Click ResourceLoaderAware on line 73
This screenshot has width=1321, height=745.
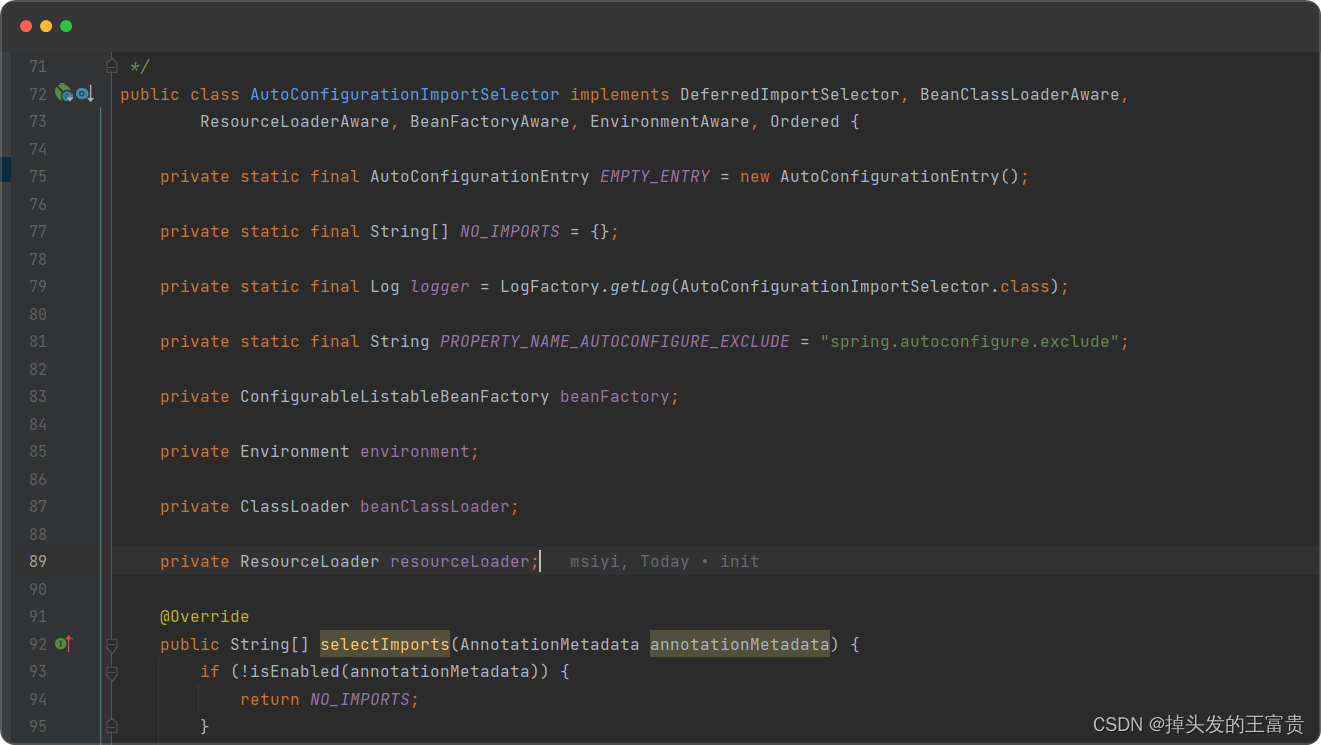coord(295,121)
